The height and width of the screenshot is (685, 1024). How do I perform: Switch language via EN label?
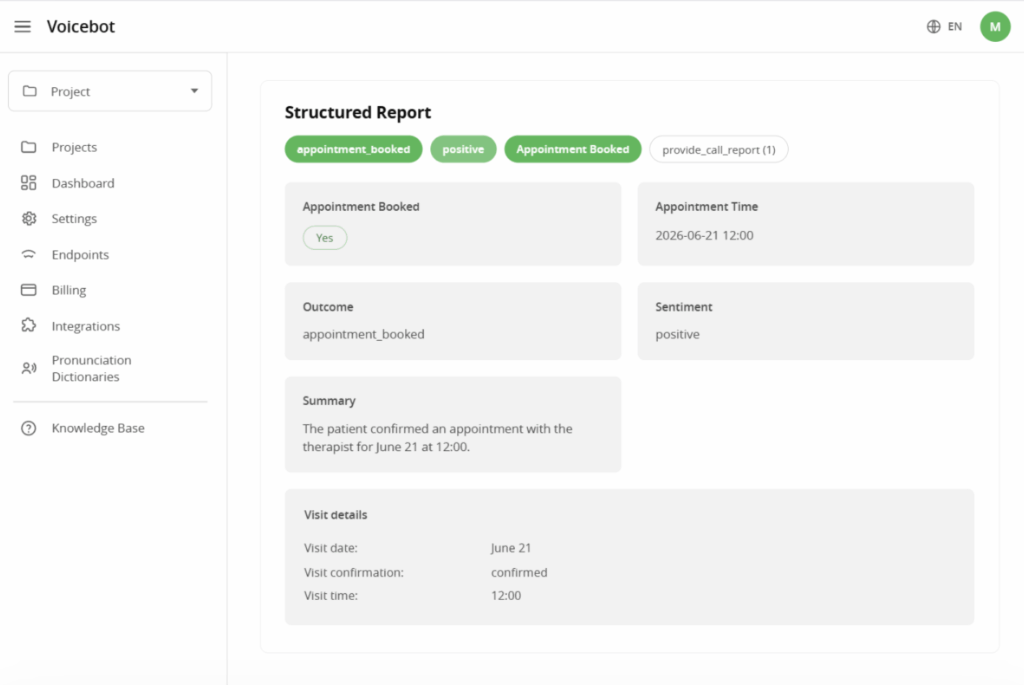(x=955, y=27)
